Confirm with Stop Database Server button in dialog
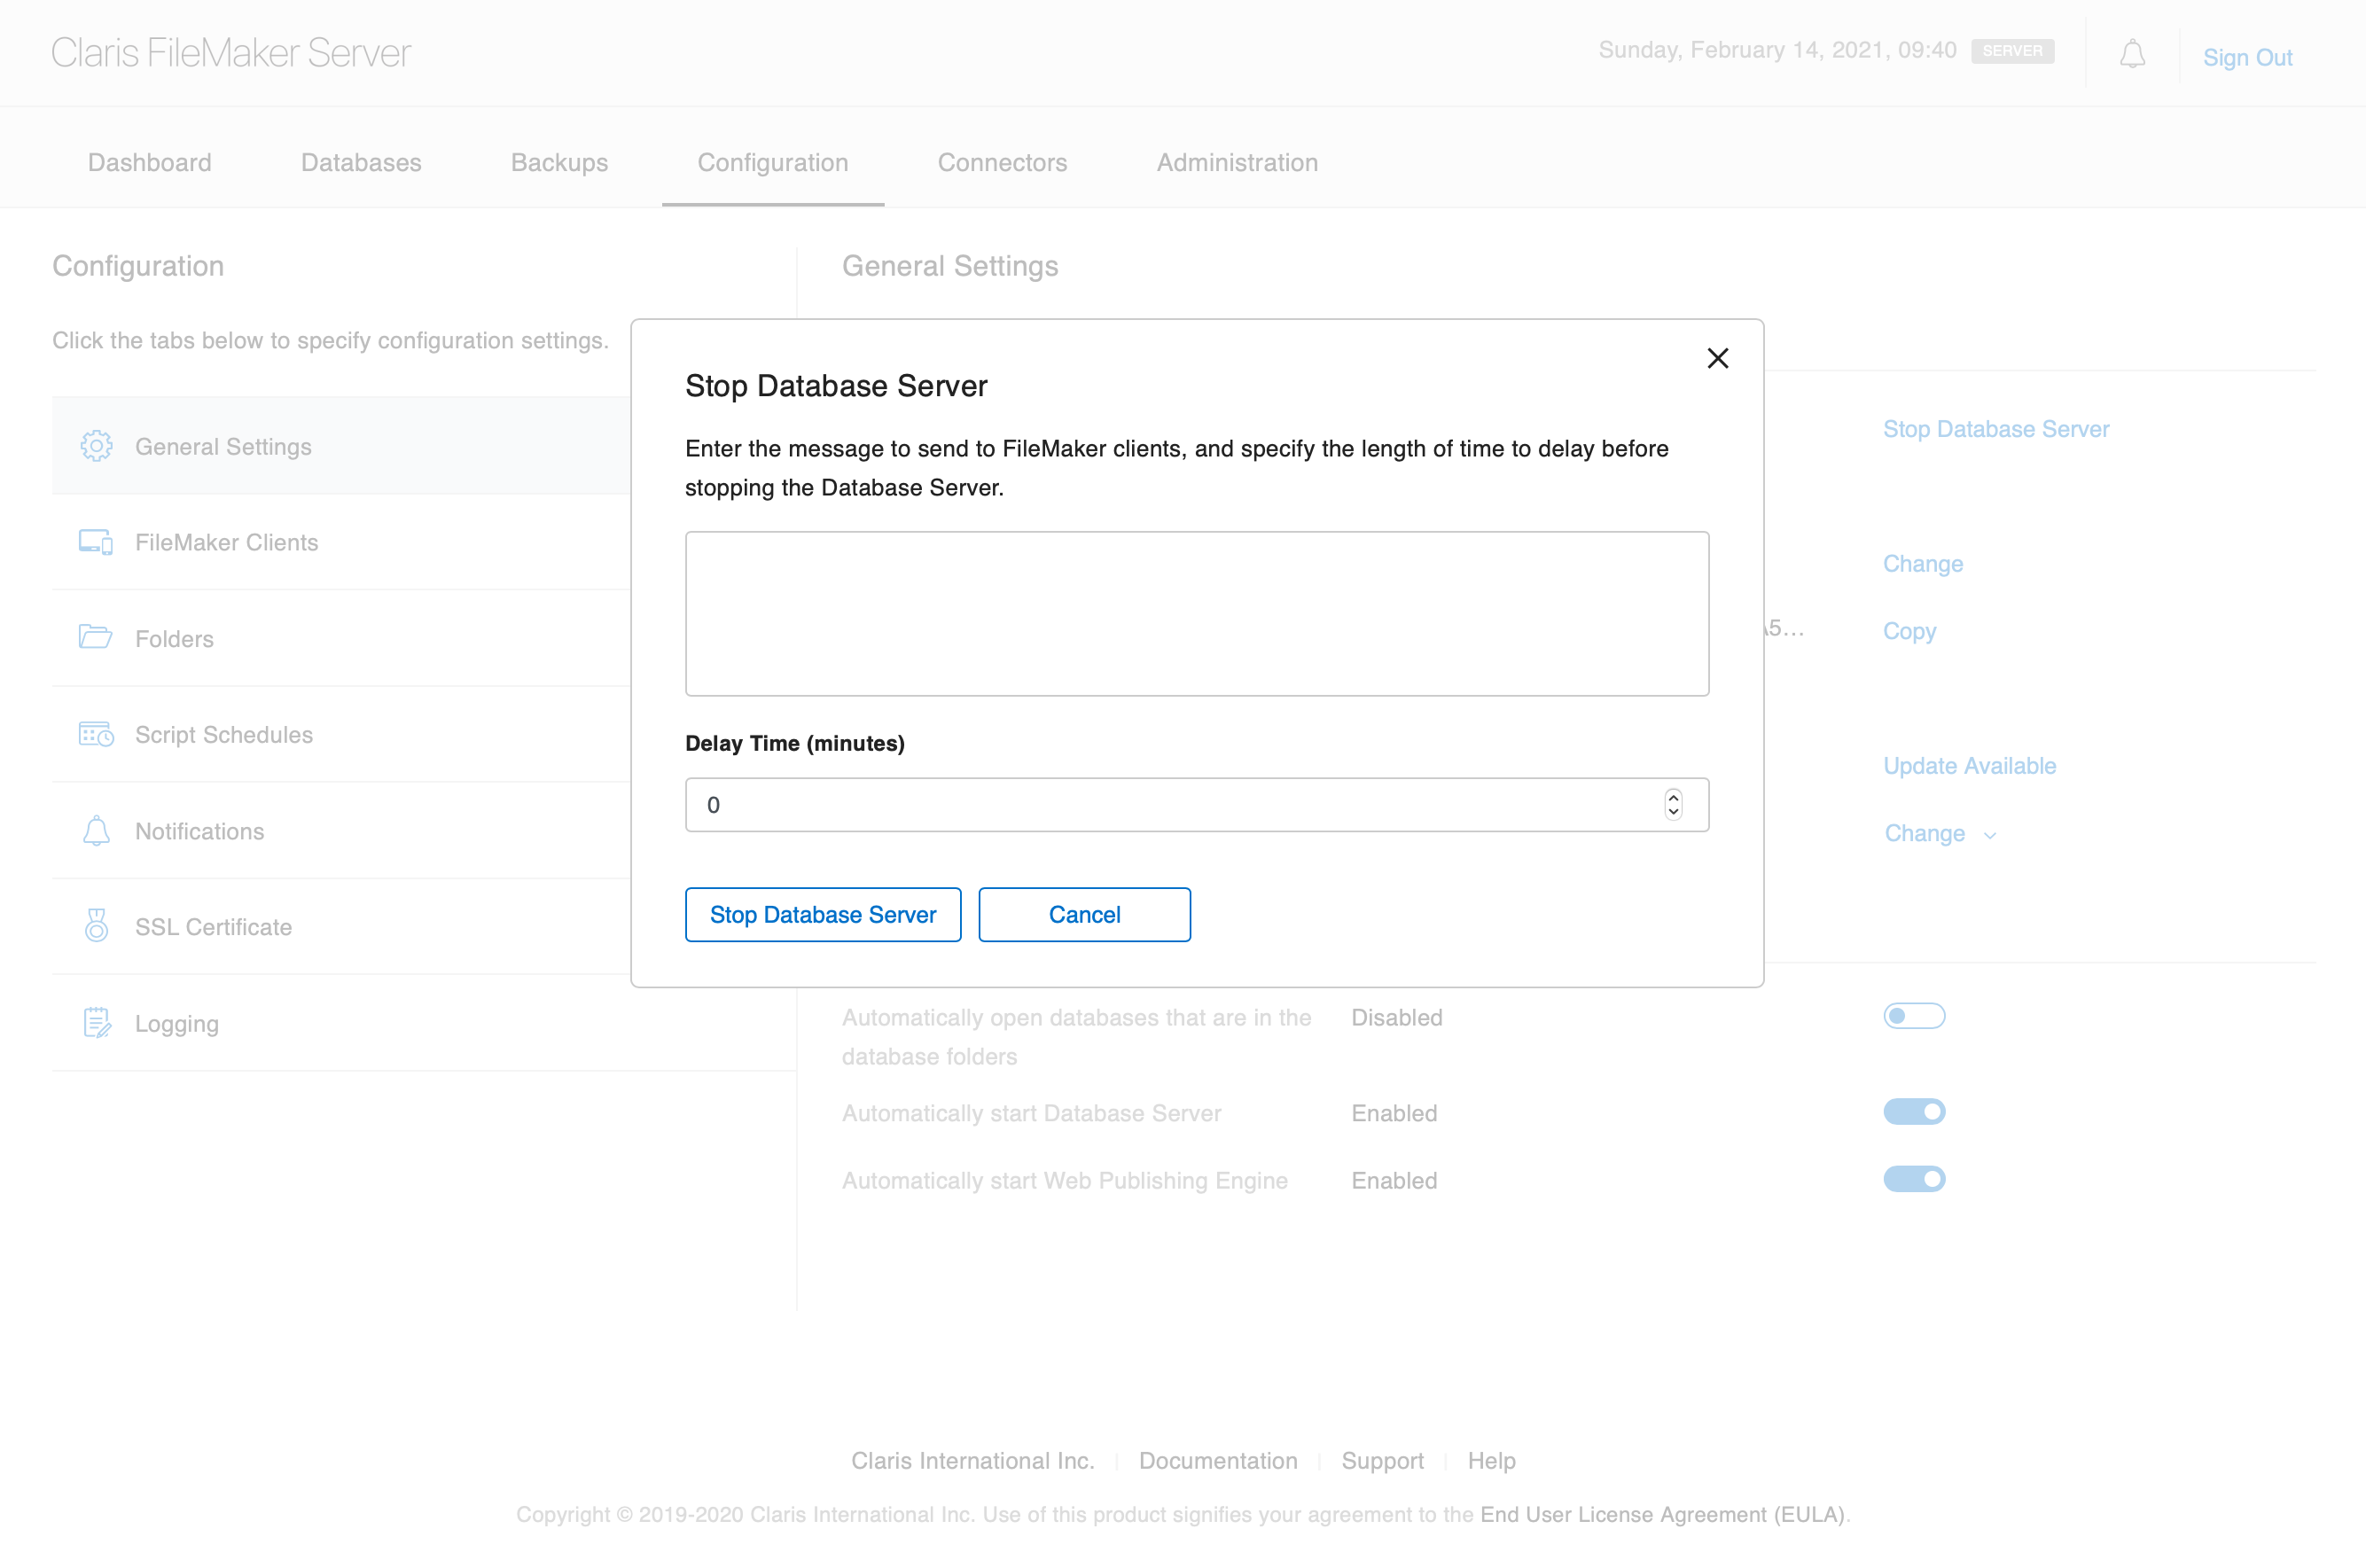 [x=823, y=914]
